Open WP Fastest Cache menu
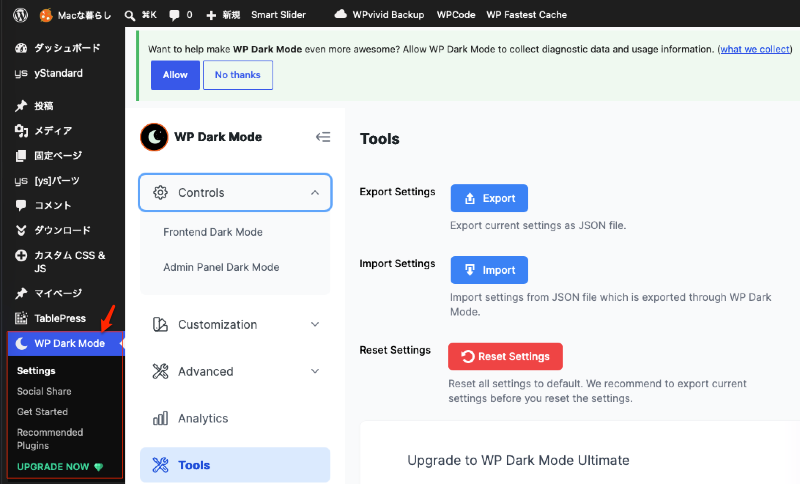 pos(526,15)
